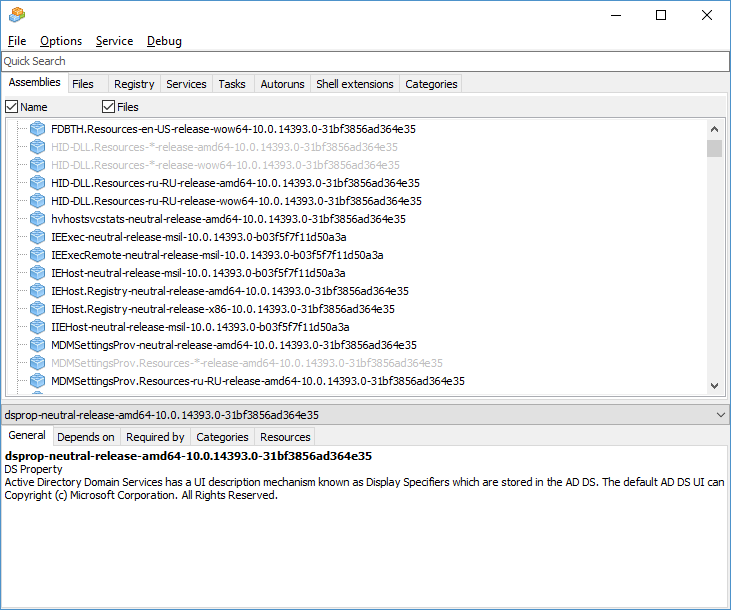Open the Service menu
The height and width of the screenshot is (610, 731).
pyautogui.click(x=114, y=41)
